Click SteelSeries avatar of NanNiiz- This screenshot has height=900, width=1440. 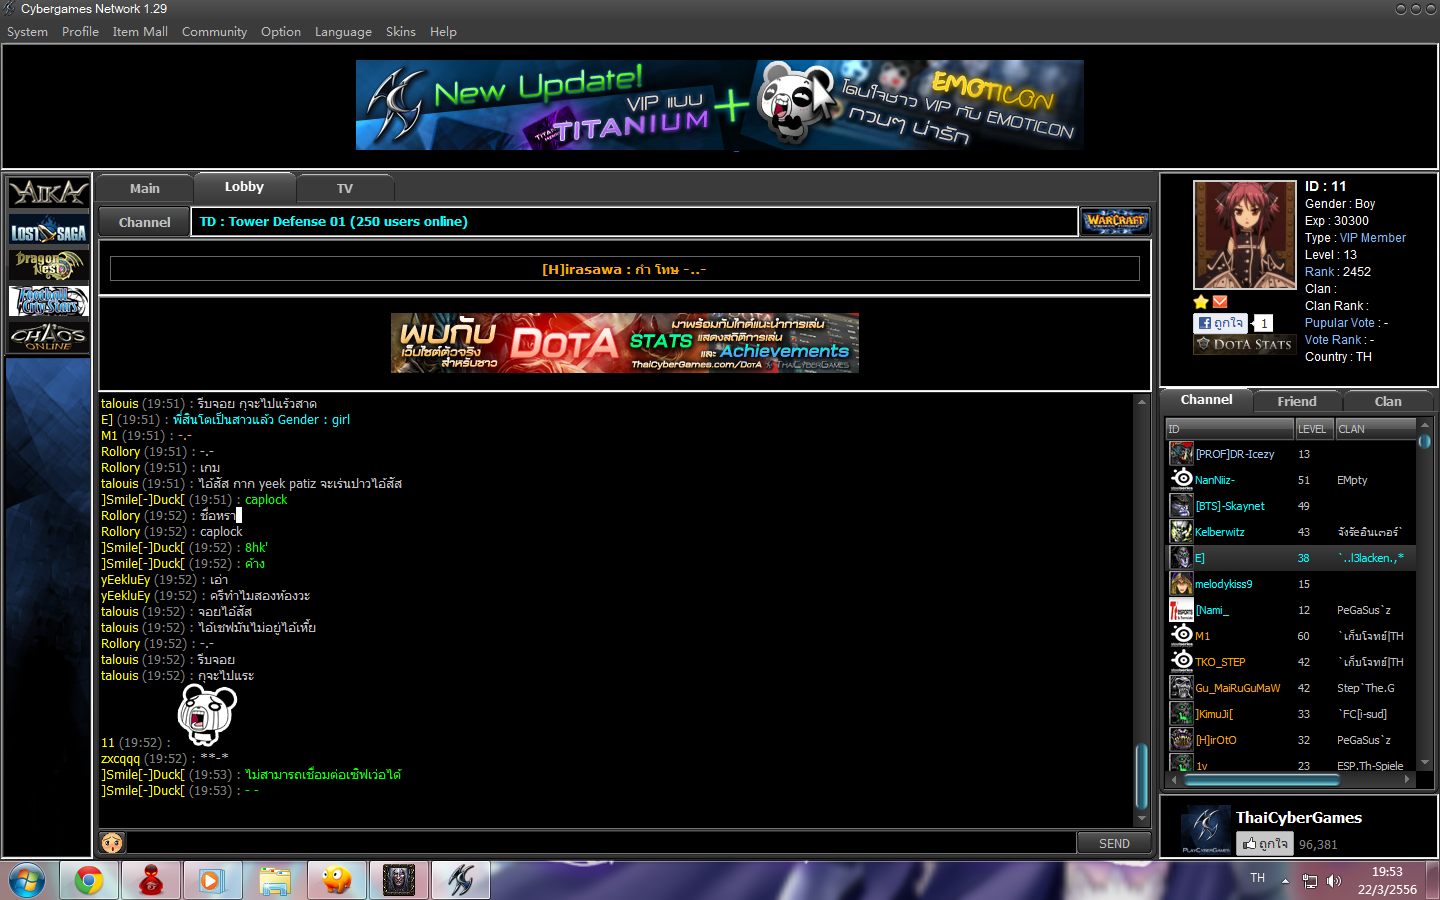point(1181,480)
